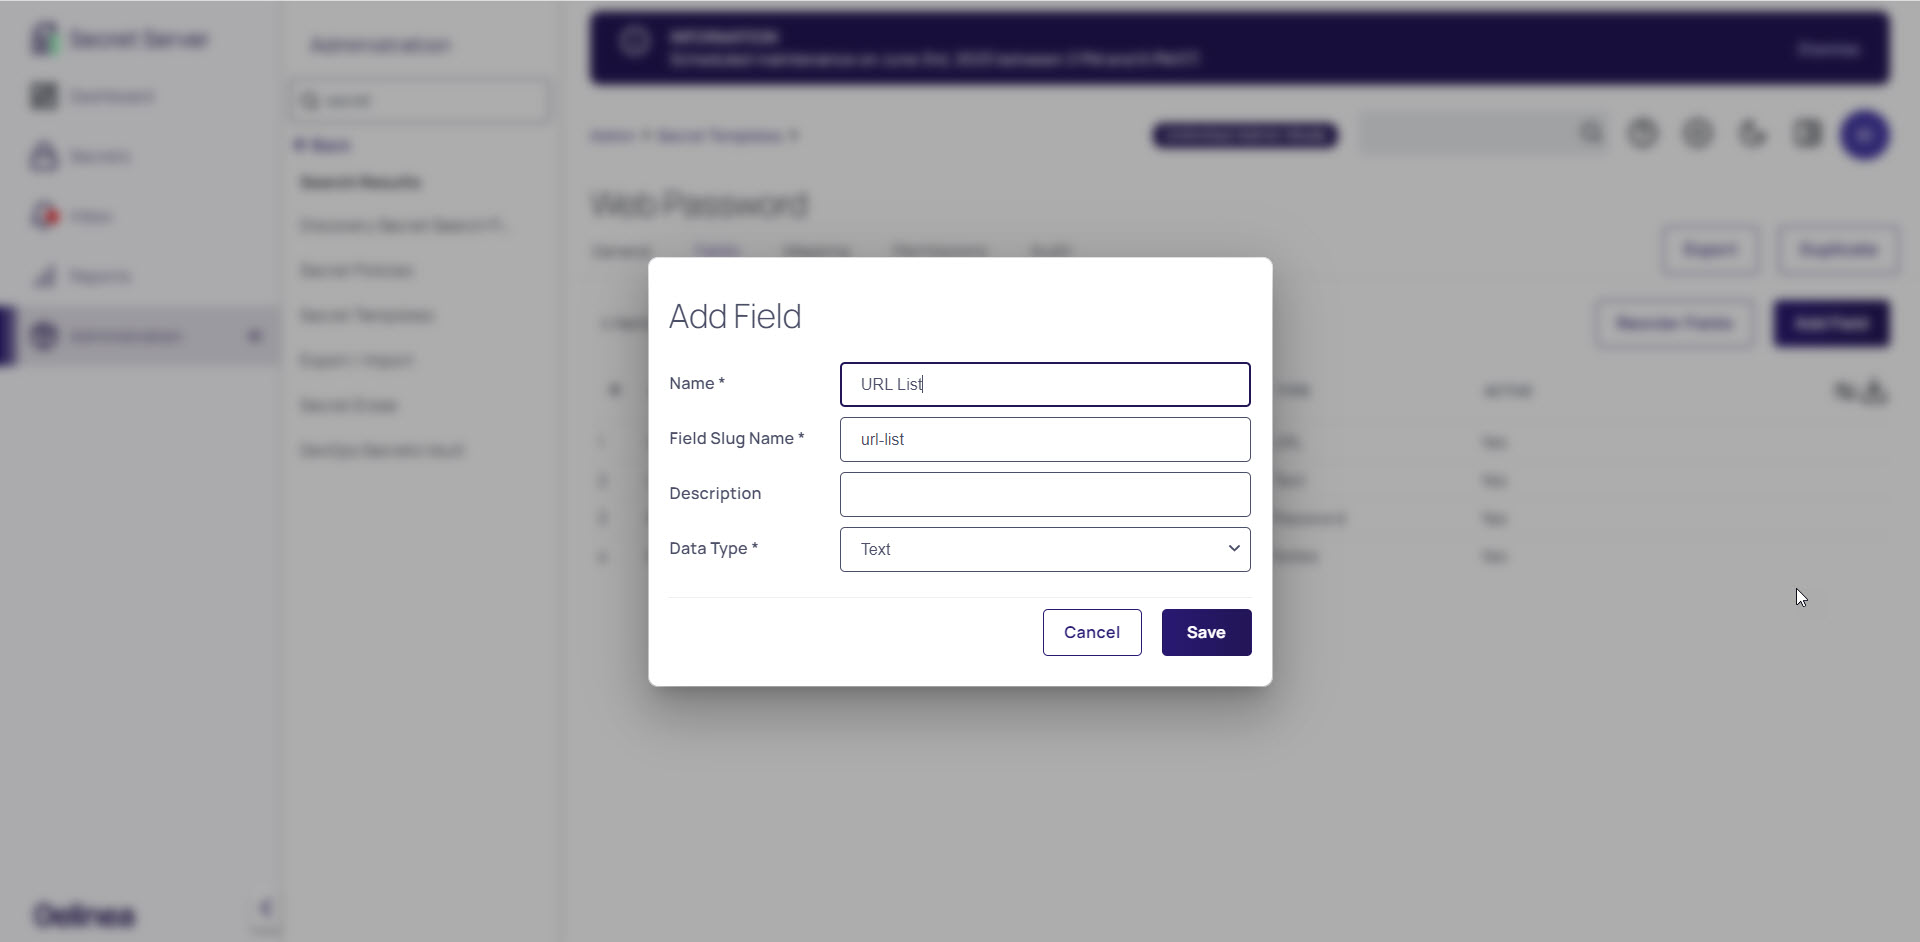Click the header search magnifier icon
This screenshot has height=942, width=1920.
click(x=1591, y=133)
